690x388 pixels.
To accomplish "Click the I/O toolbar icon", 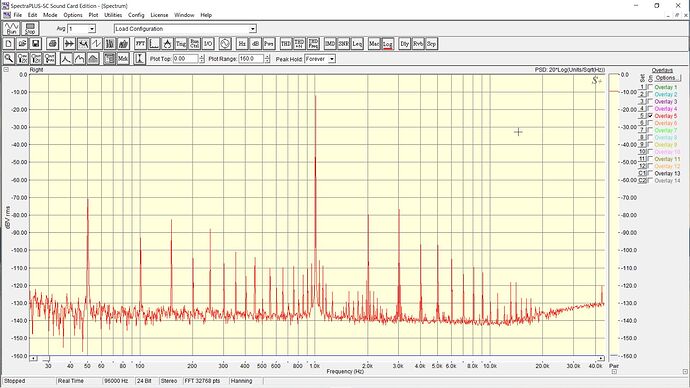I will coord(208,44).
